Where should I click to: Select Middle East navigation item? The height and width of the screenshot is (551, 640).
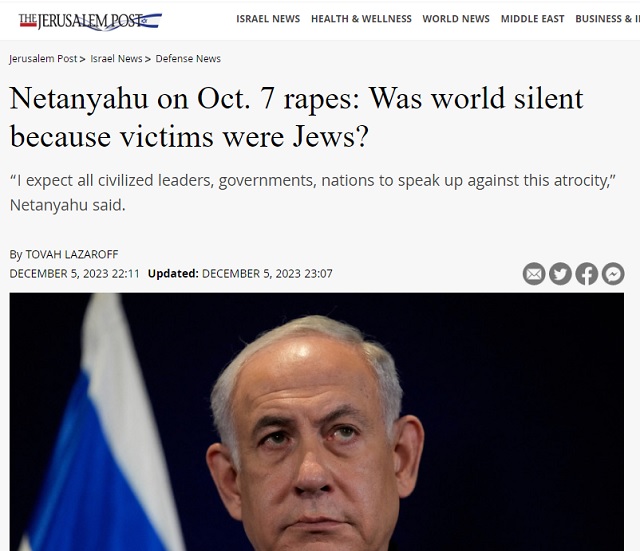(x=532, y=19)
